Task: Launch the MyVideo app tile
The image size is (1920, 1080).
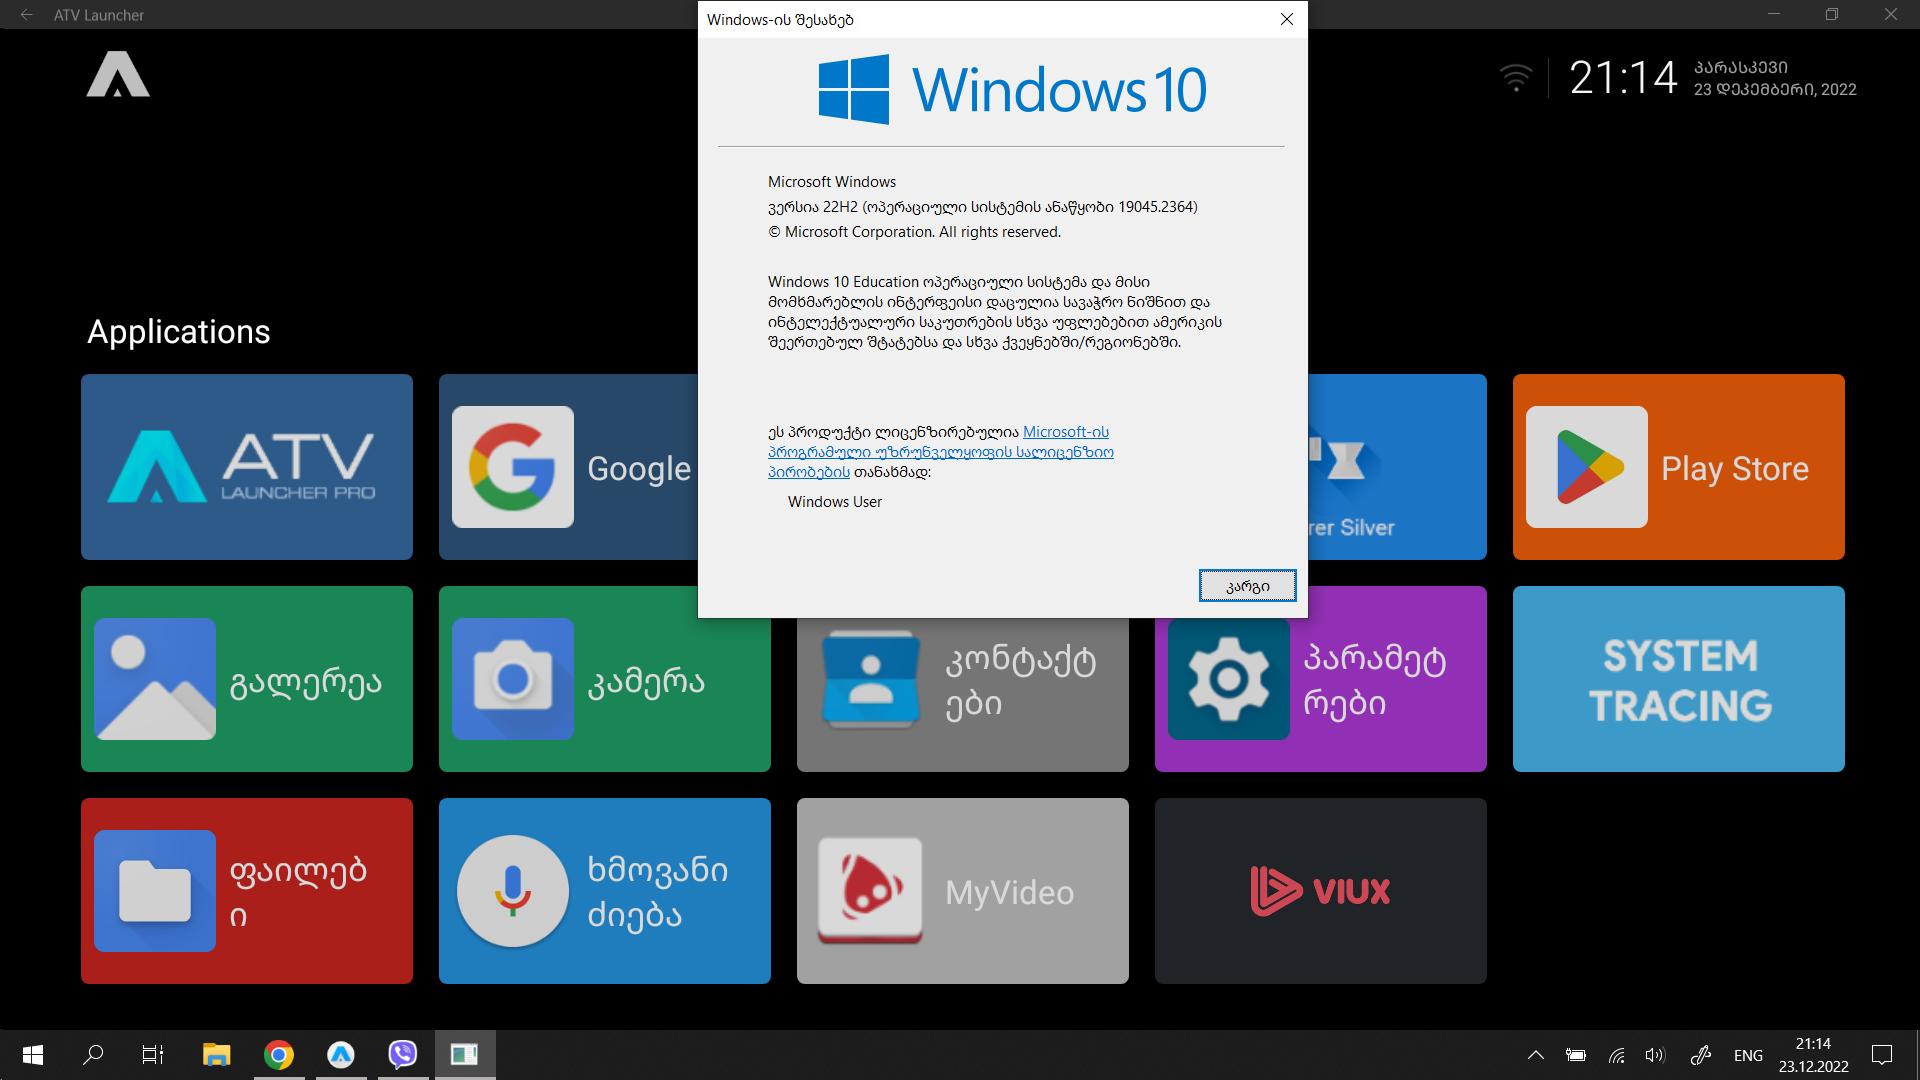Action: pos(962,891)
